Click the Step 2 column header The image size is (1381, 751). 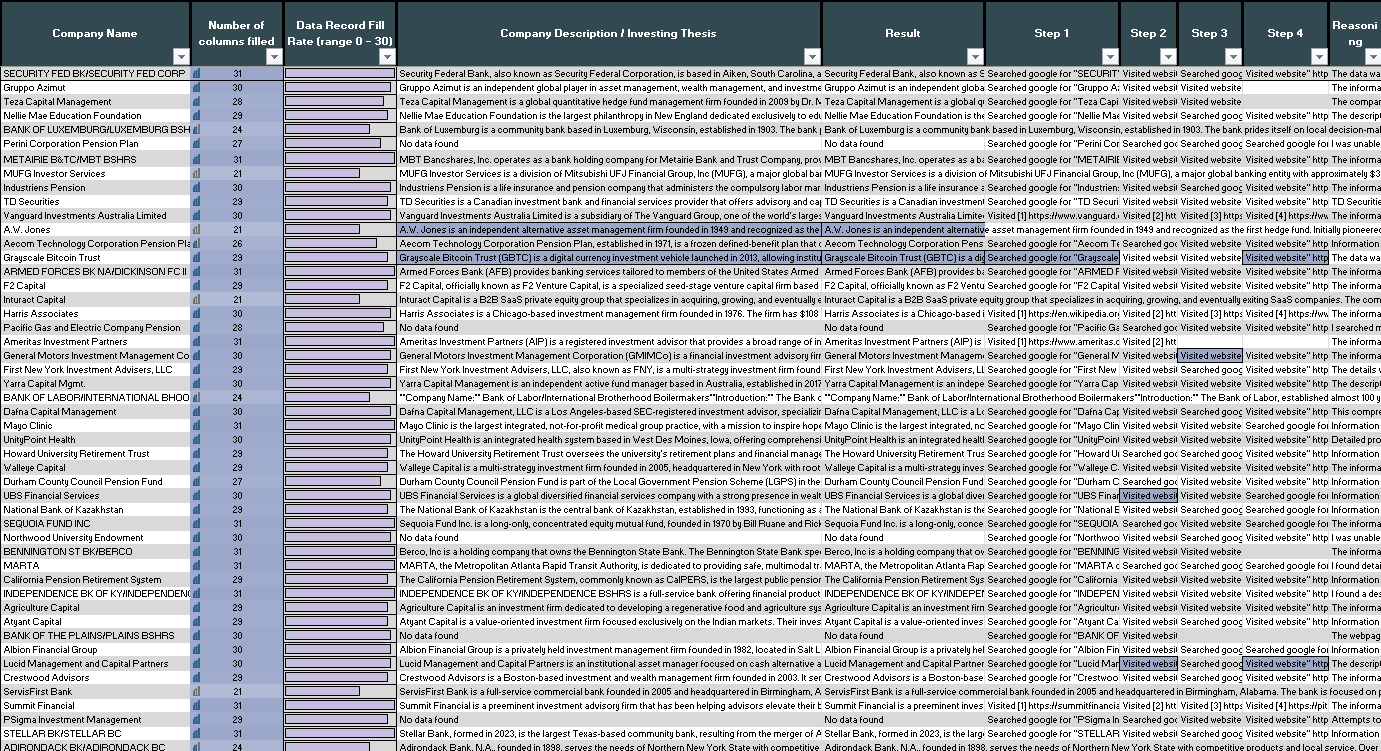[1148, 33]
